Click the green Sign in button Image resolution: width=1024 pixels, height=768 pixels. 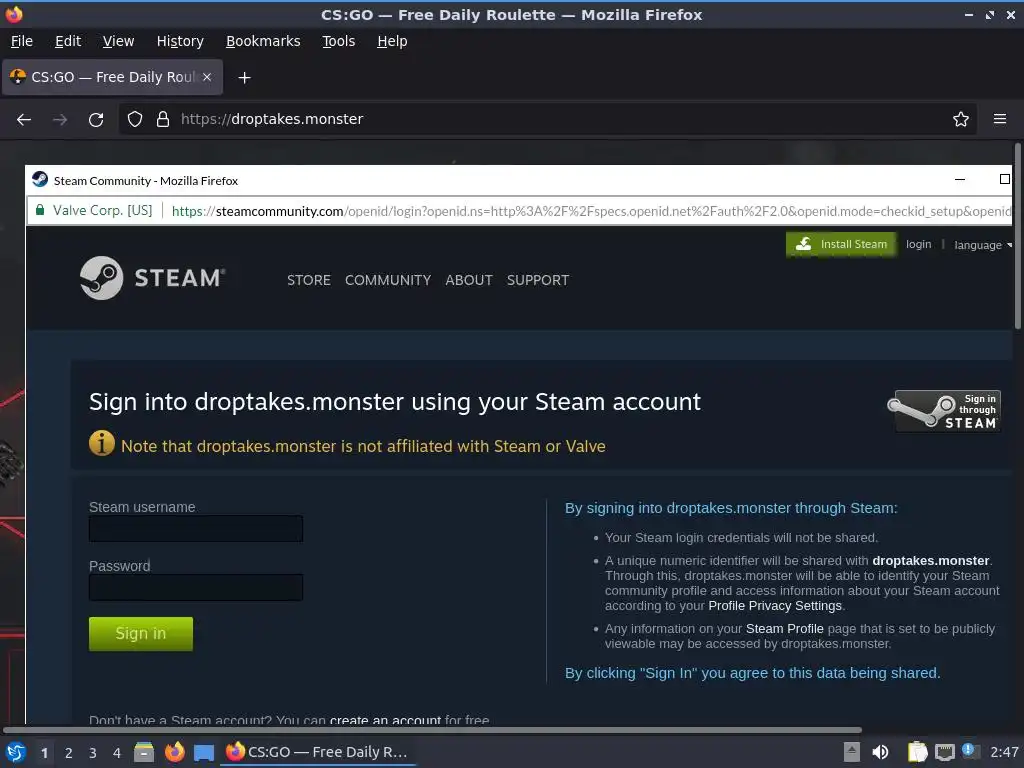[141, 633]
